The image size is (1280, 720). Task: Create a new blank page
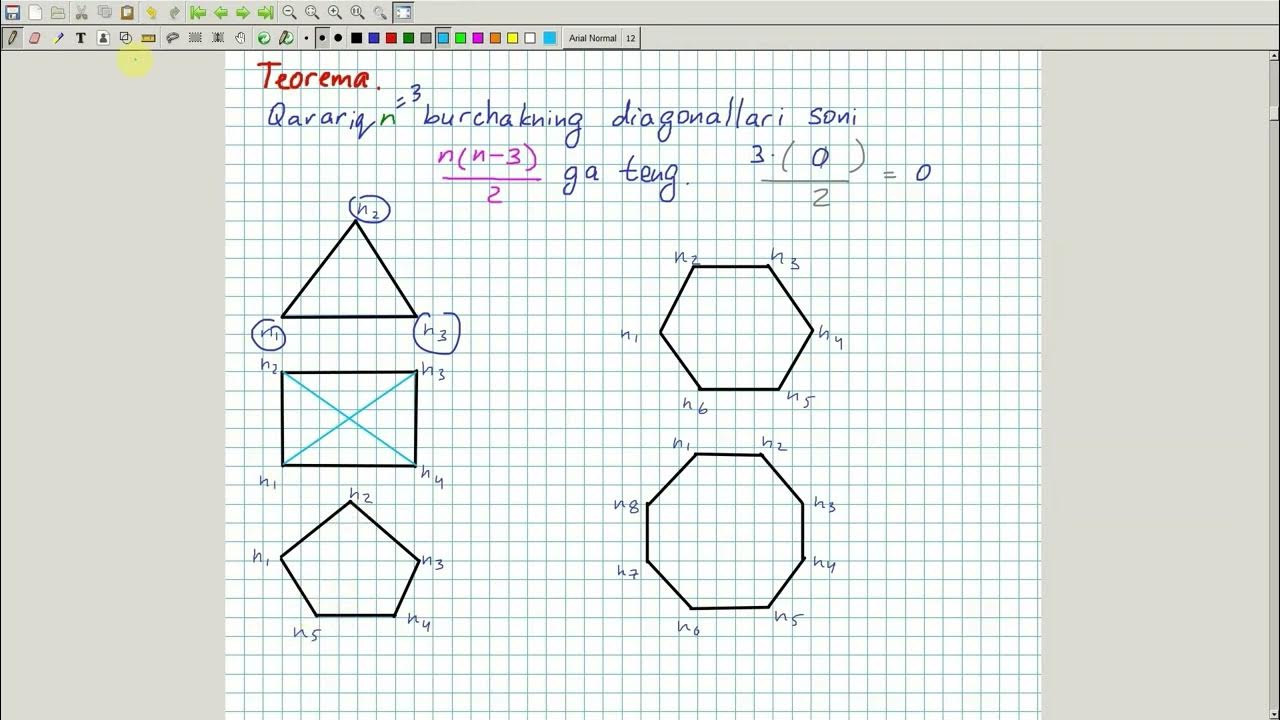coord(35,12)
